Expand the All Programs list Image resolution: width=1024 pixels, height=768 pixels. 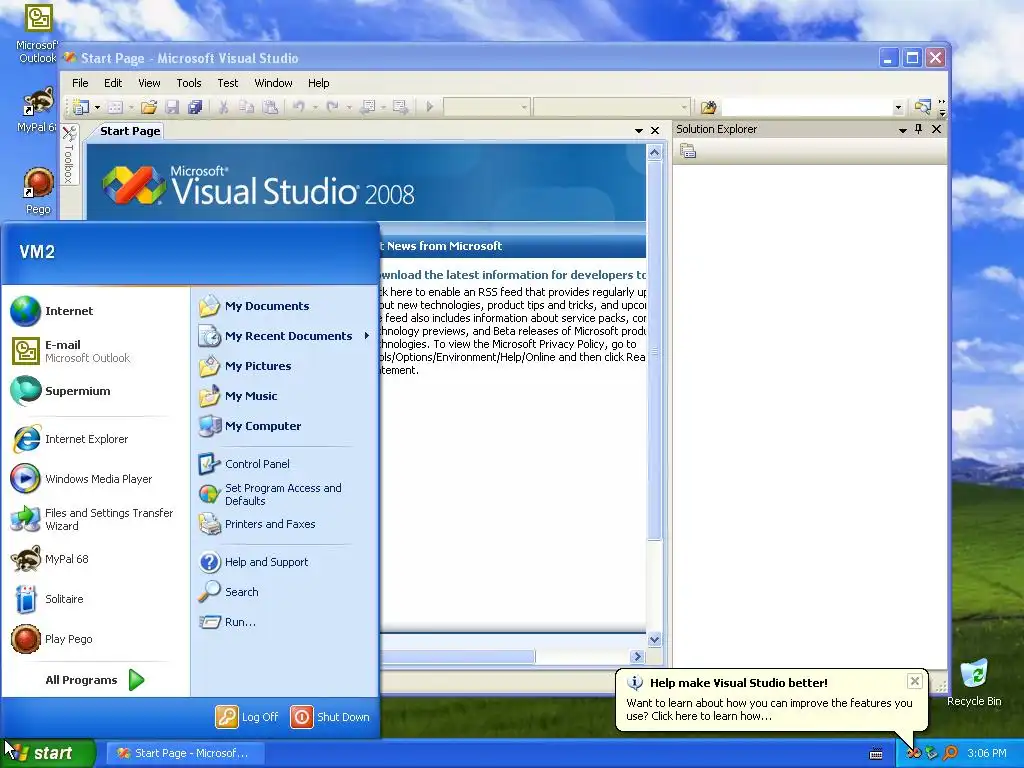tap(95, 680)
